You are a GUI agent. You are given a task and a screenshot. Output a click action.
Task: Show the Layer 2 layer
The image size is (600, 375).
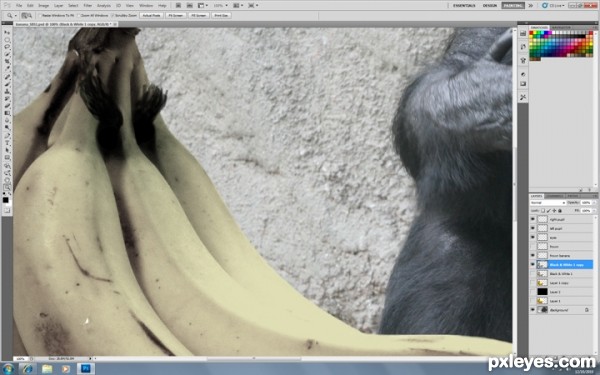click(x=533, y=292)
